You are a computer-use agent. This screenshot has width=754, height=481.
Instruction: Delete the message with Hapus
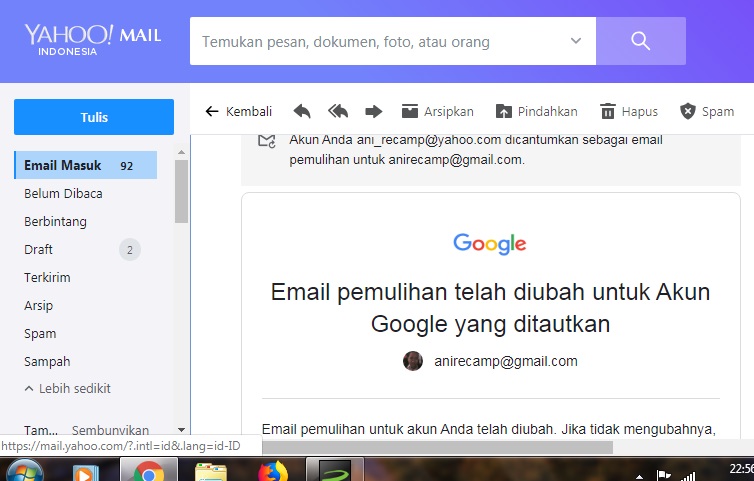(629, 112)
